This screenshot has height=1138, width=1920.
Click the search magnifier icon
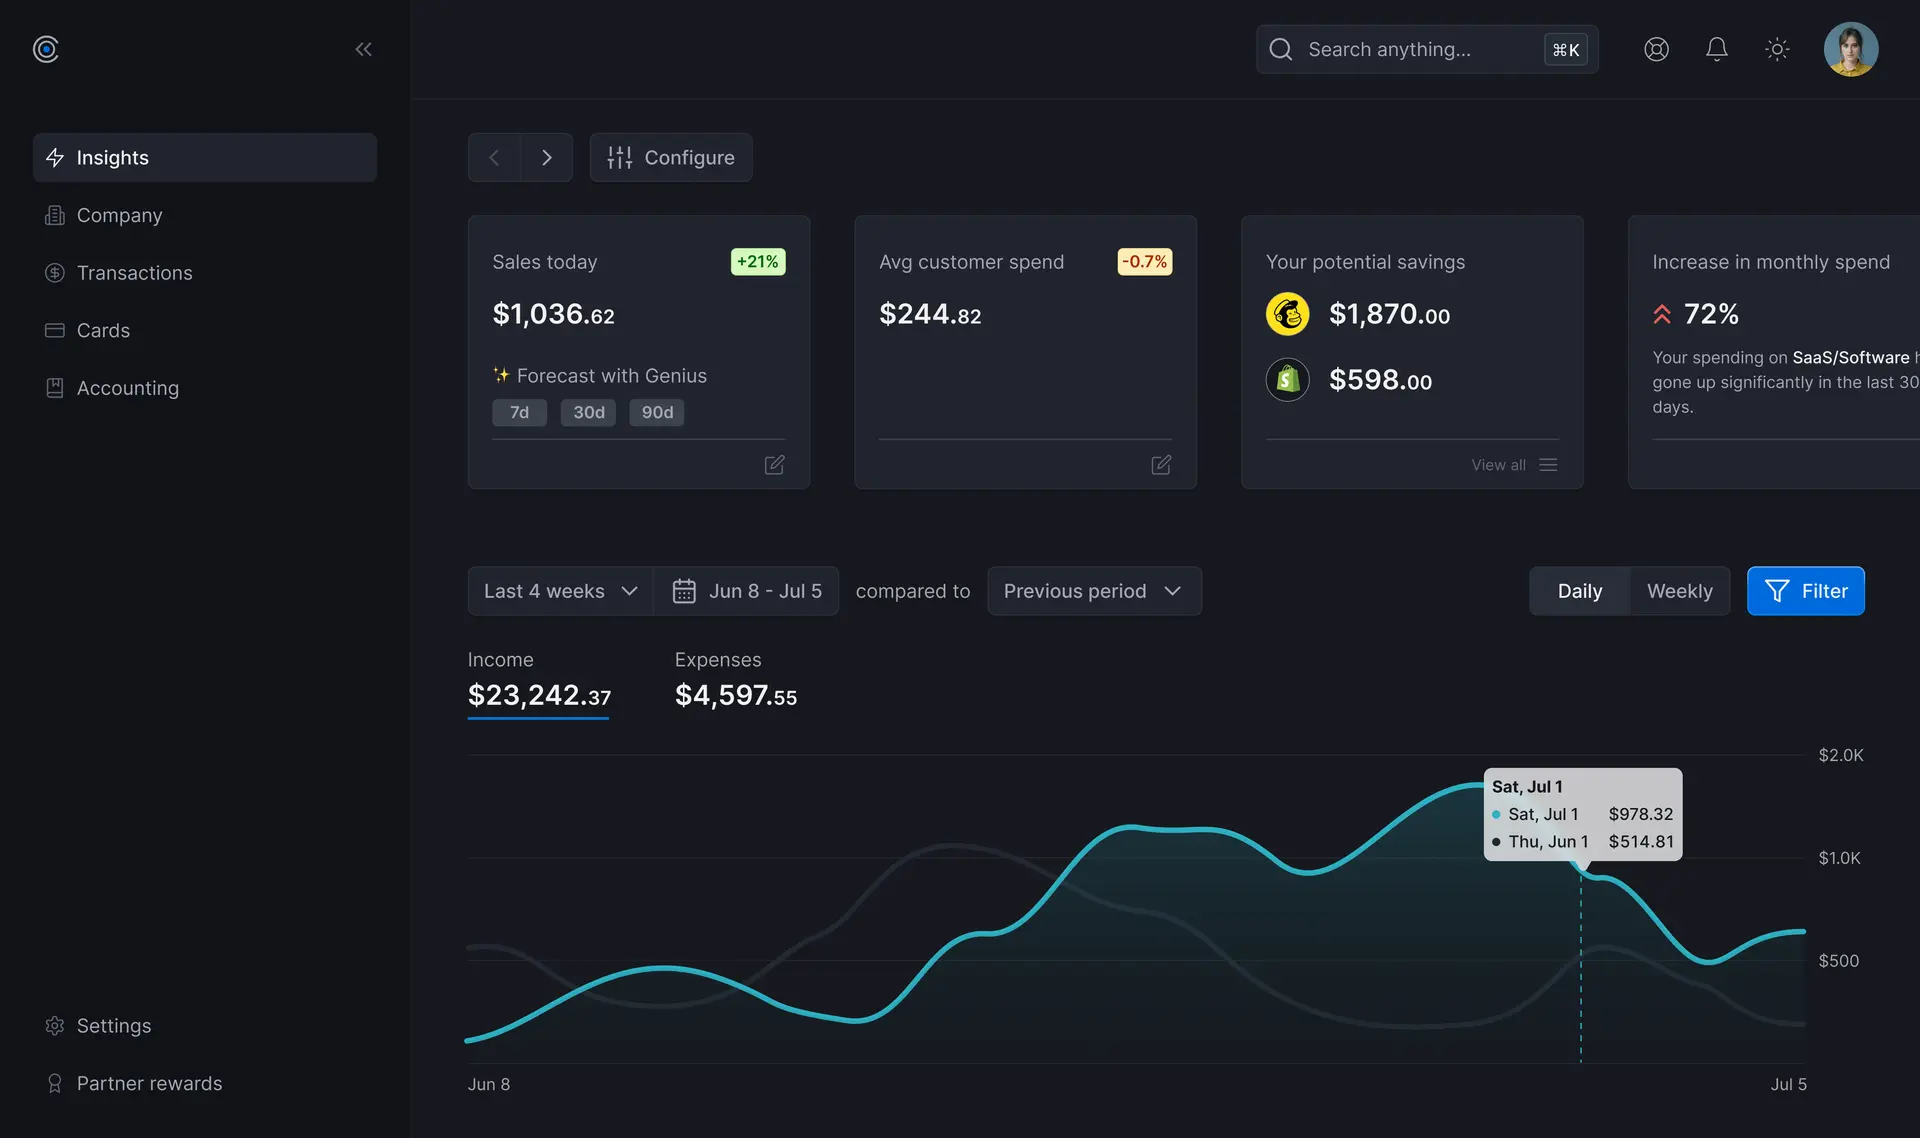[x=1280, y=49]
